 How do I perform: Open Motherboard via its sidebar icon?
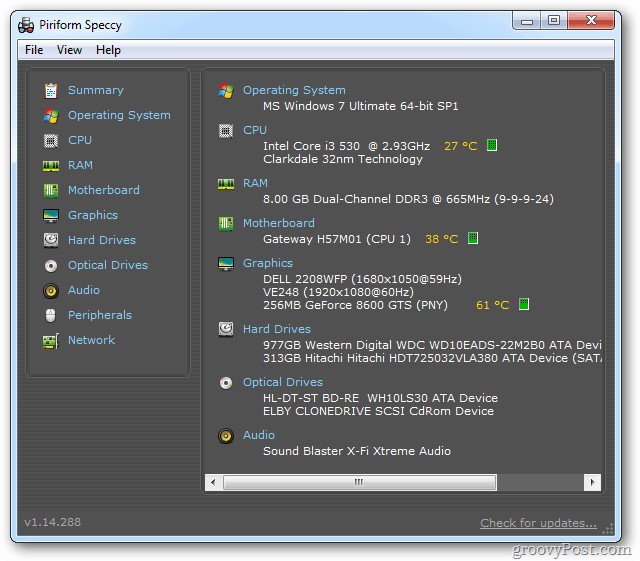click(50, 190)
